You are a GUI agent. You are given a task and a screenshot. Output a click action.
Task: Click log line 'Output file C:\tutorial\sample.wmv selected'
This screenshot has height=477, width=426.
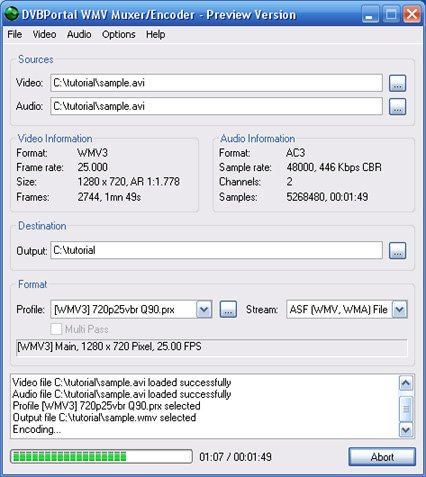[x=104, y=418]
